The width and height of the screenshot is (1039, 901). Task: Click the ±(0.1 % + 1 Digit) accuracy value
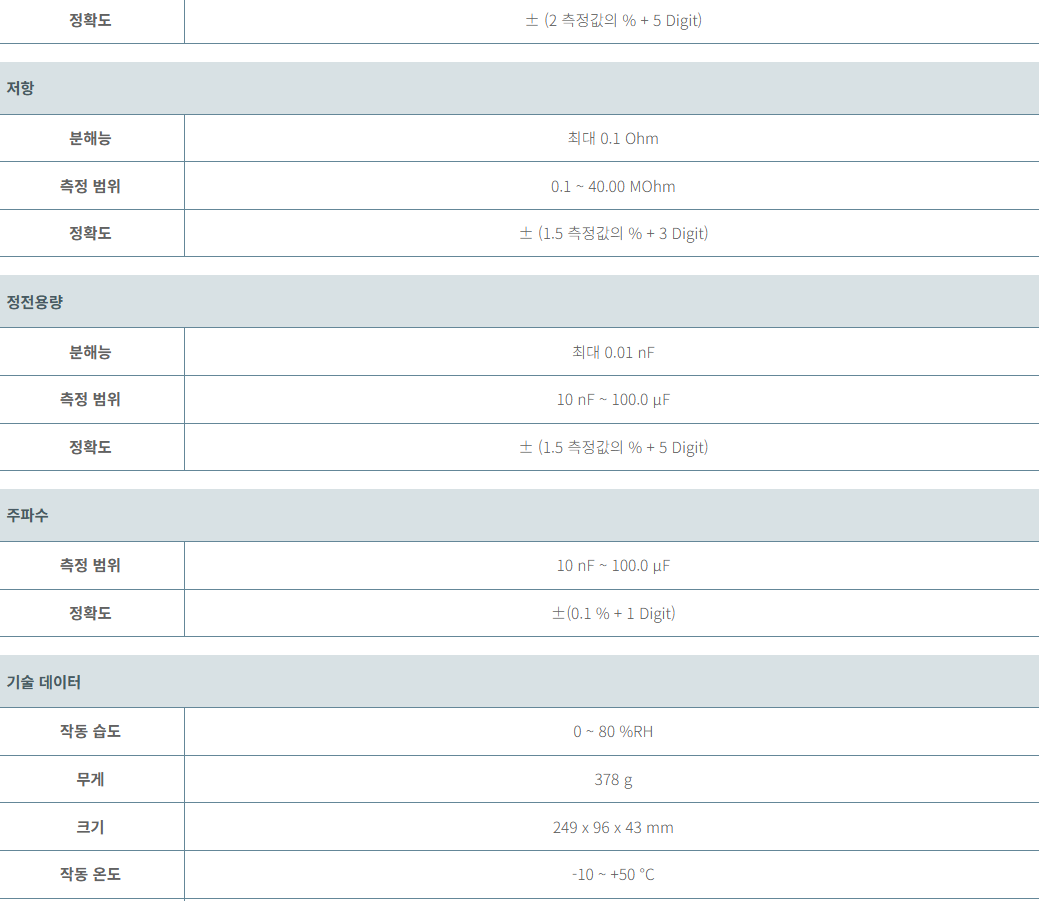tap(614, 613)
